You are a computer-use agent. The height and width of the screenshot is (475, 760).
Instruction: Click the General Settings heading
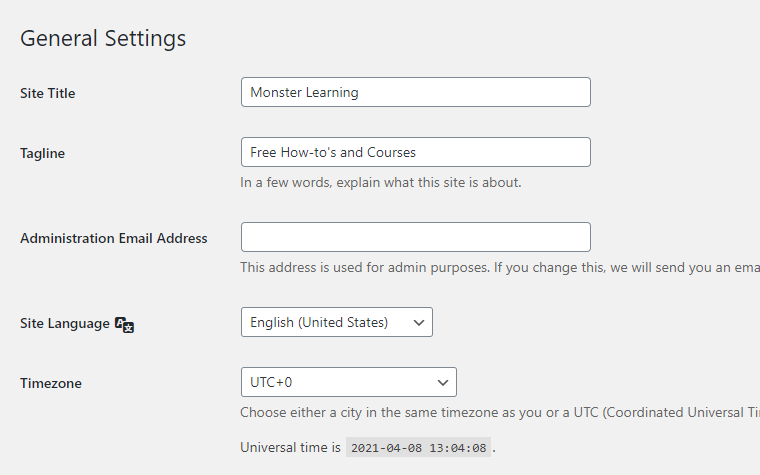(103, 39)
